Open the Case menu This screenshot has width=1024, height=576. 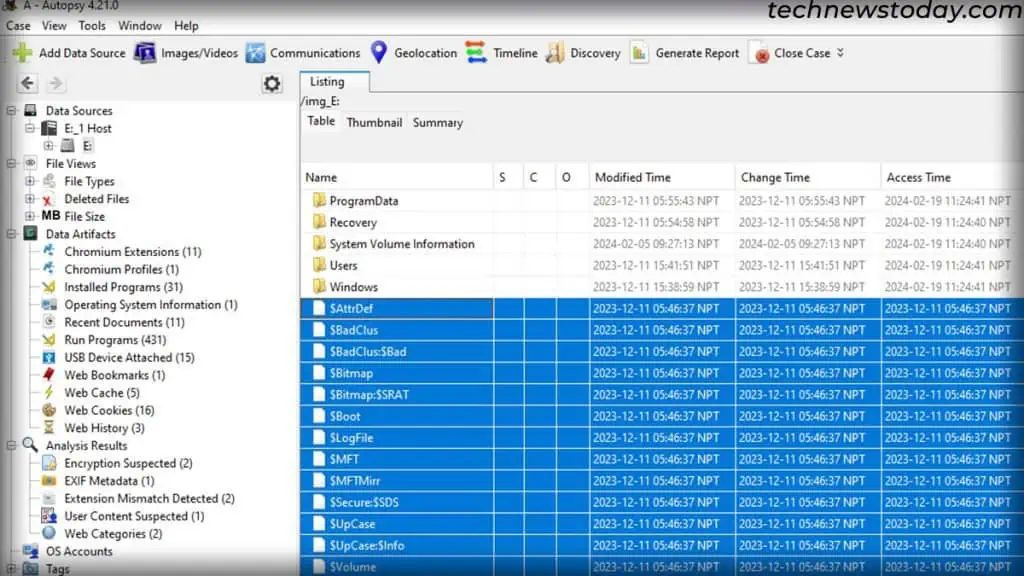click(18, 25)
